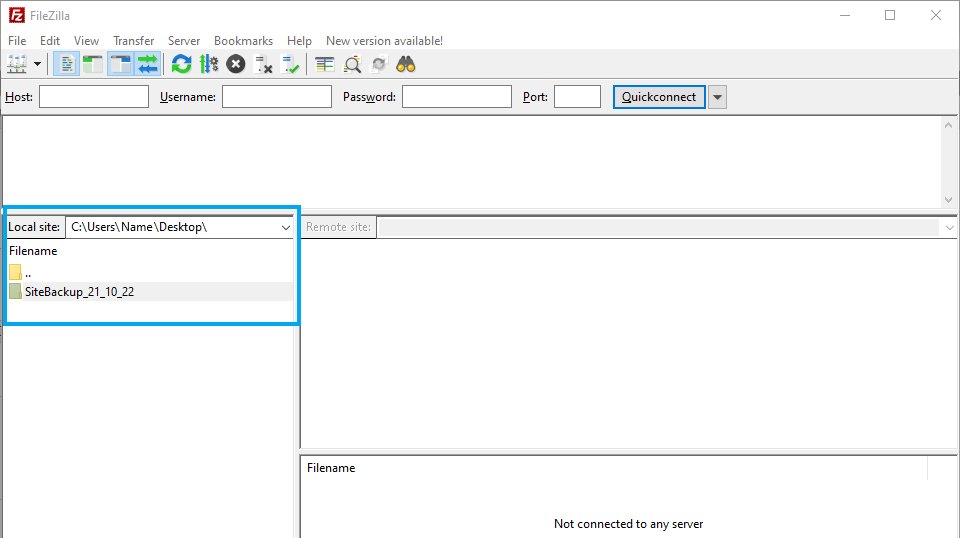Cancel the current operation
The image size is (960, 538).
236,64
